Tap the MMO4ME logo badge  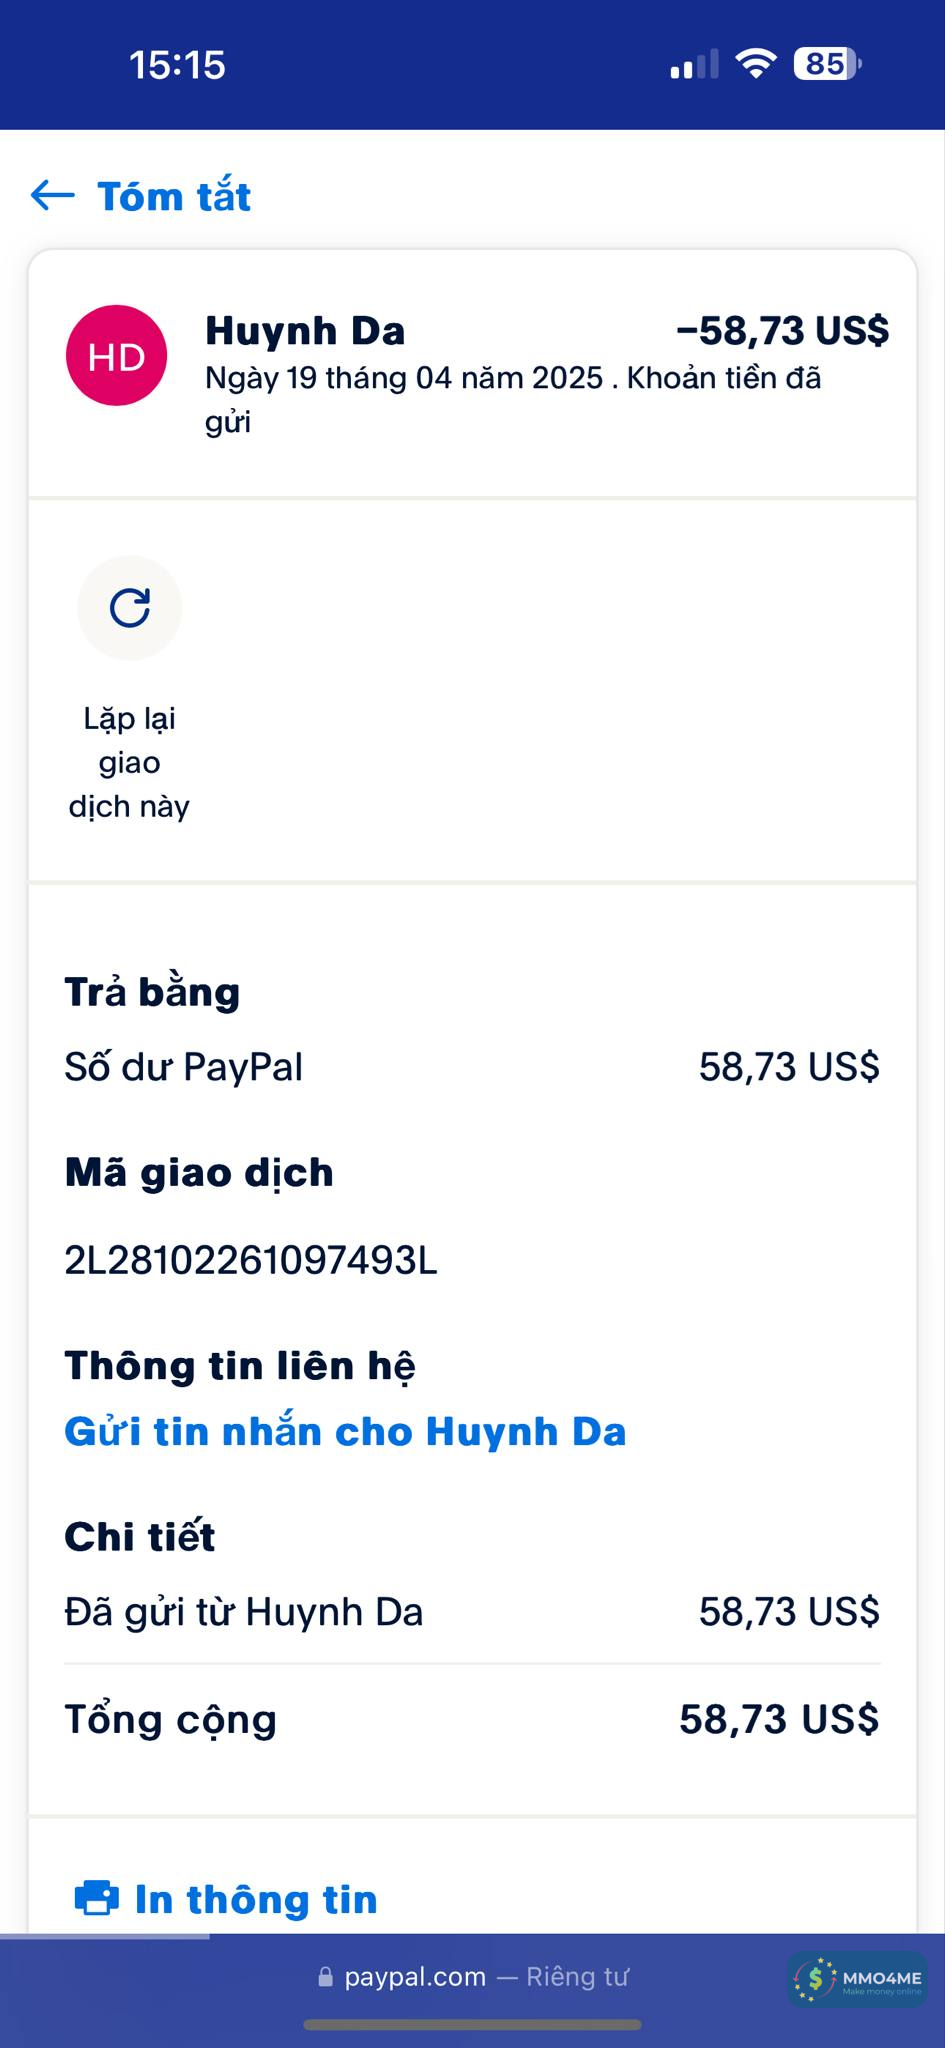(x=858, y=1979)
